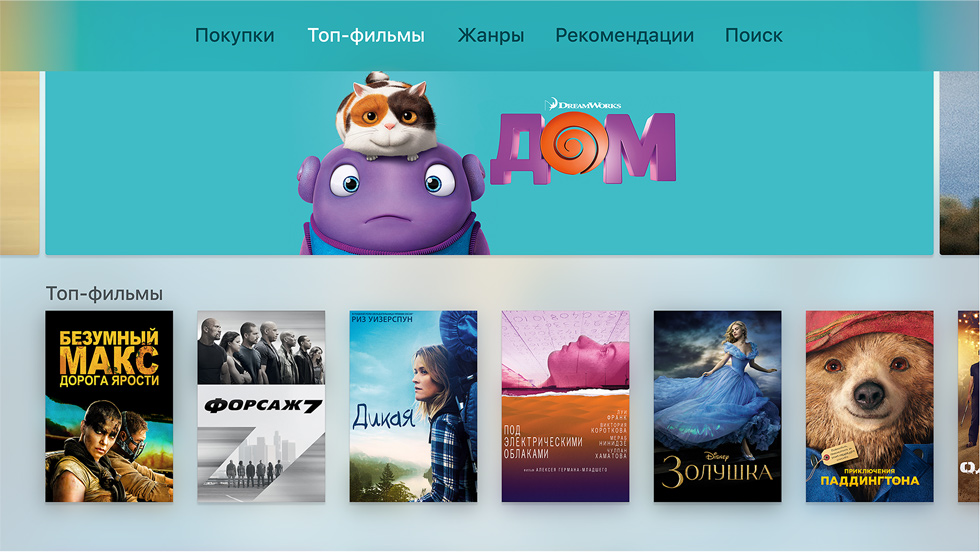Click the cat on the alien's head
Screen dimensions: 980x552
point(384,117)
